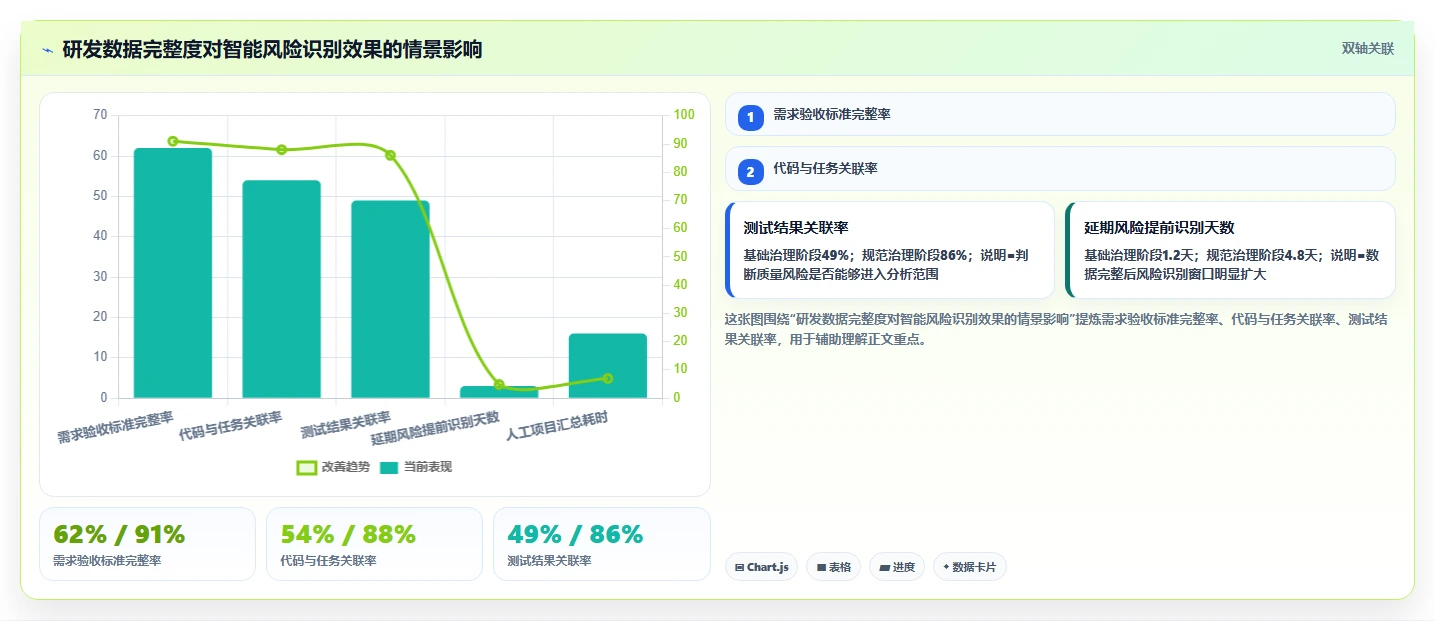Image resolution: width=1435 pixels, height=621 pixels.
Task: Click trend line point above 代码与任务关联率 bar
Action: click(x=281, y=150)
